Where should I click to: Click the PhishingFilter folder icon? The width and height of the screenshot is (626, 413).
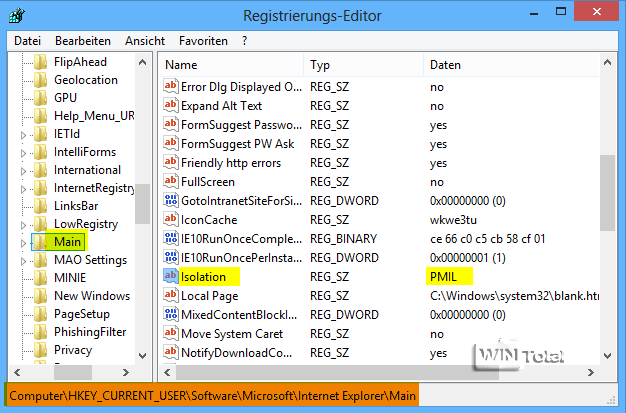pyautogui.click(x=40, y=332)
